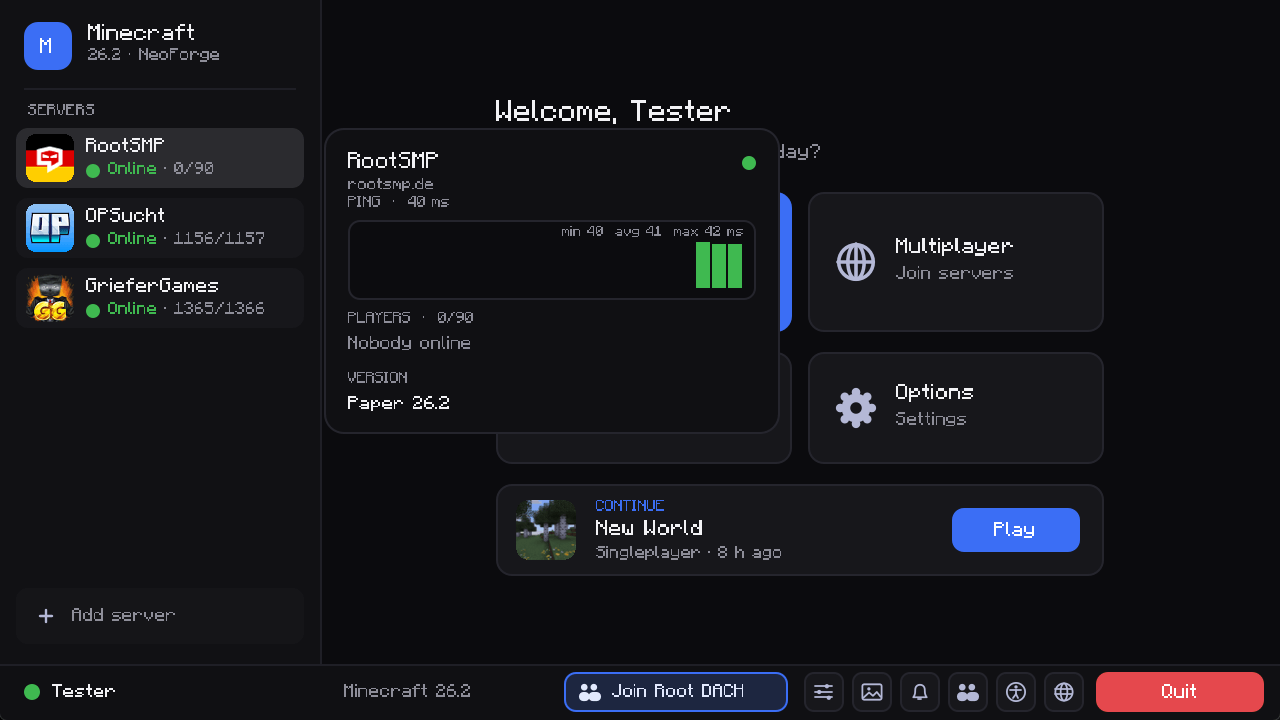This screenshot has height=720, width=1280.
Task: Click the "Nobody online" text
Action: point(409,343)
